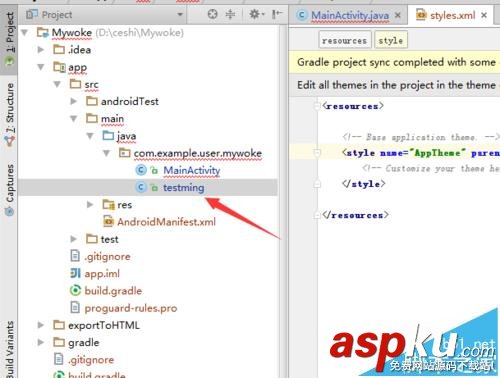Click the resources breadcrumb
500x378 pixels.
coord(345,41)
